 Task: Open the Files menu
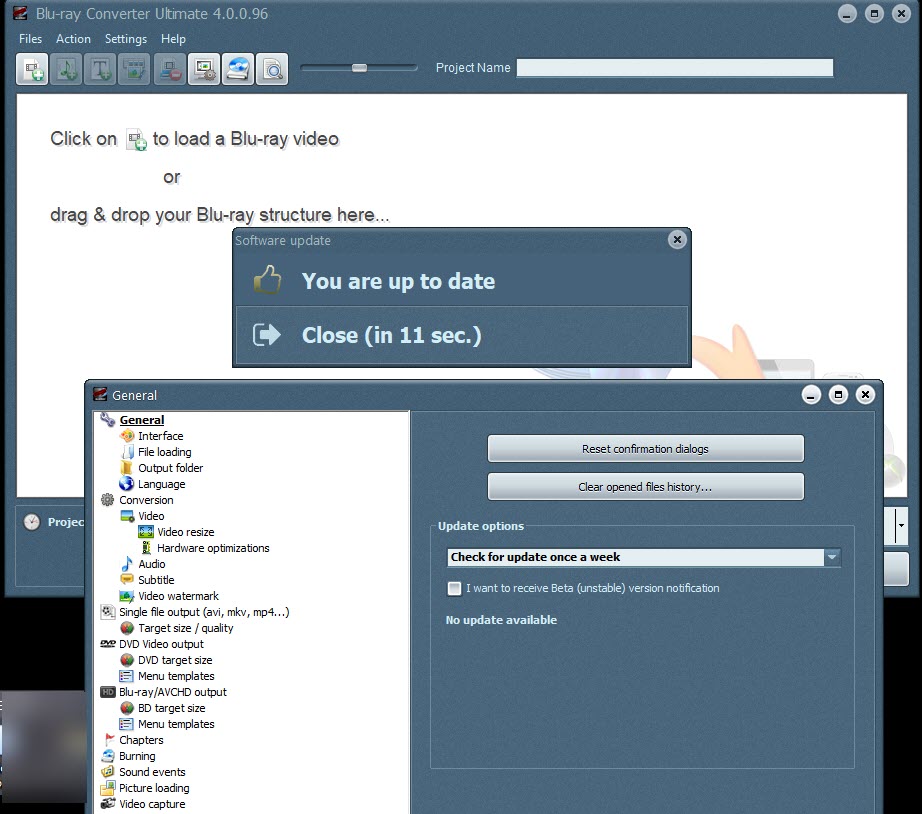(31, 39)
